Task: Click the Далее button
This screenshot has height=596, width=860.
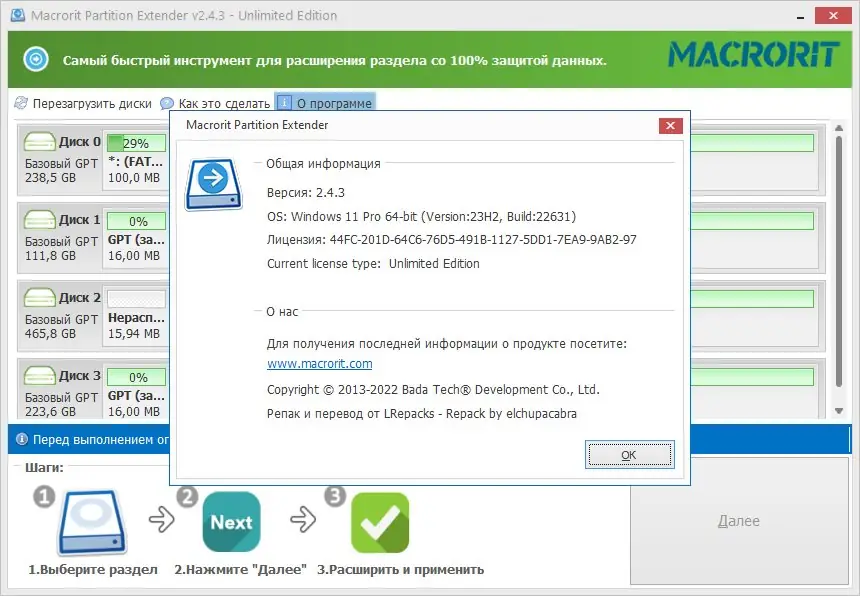Action: [x=739, y=520]
